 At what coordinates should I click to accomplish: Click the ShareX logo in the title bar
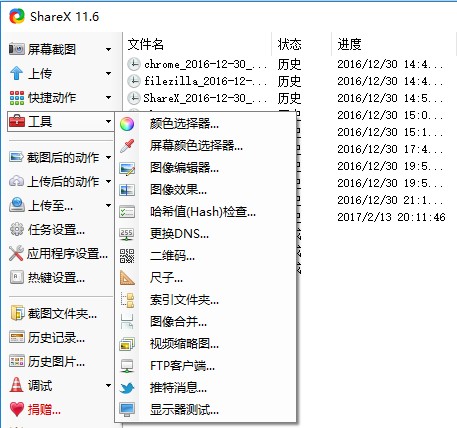tap(17, 16)
